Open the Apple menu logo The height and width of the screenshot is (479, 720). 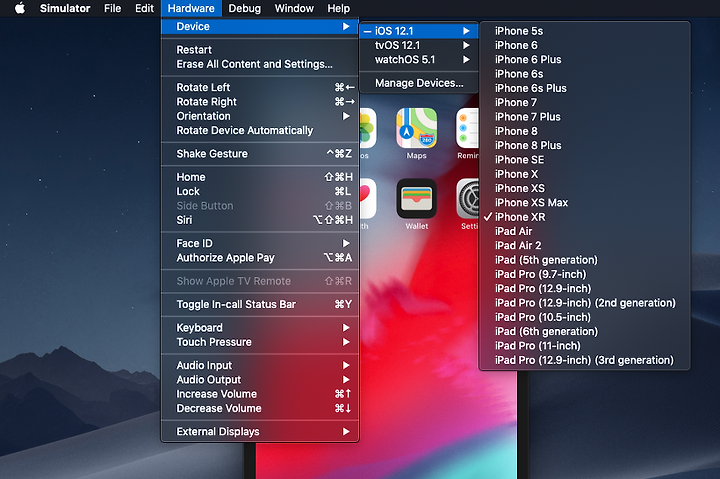pyautogui.click(x=20, y=8)
